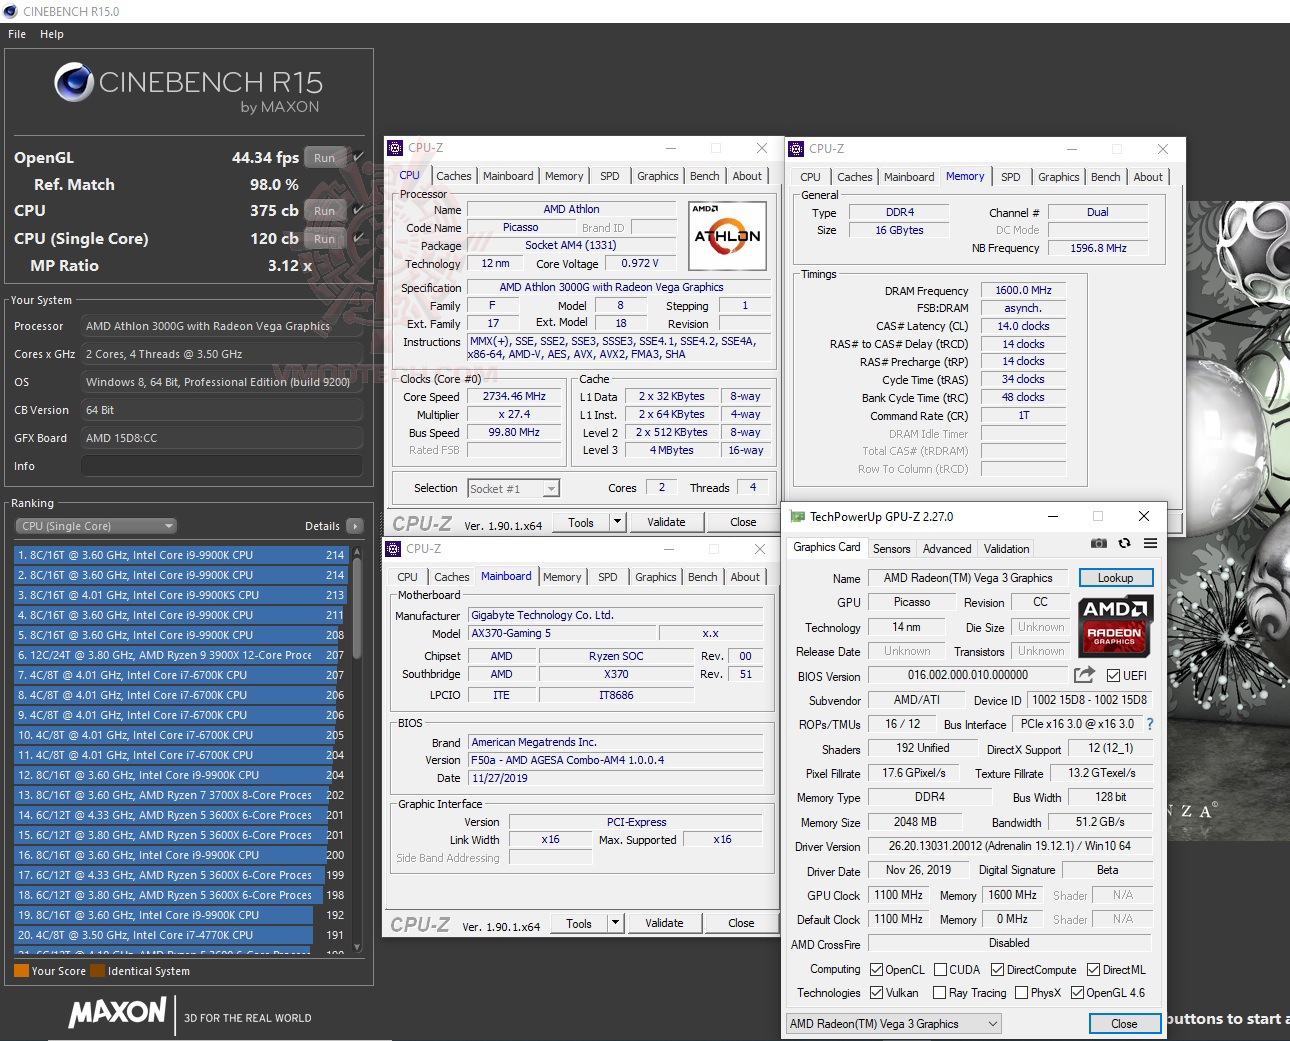Click the Lookup button in GPU-Z

click(x=1115, y=578)
